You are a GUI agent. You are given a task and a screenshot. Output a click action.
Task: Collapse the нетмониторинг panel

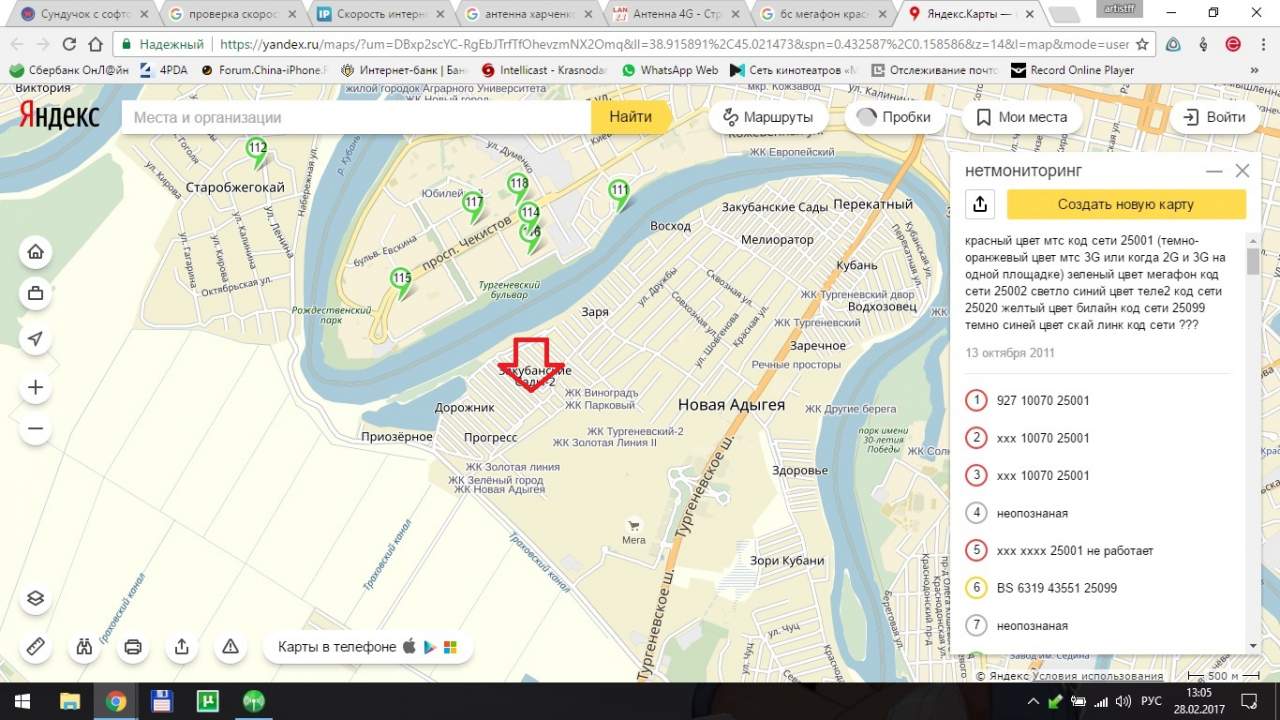point(1214,171)
